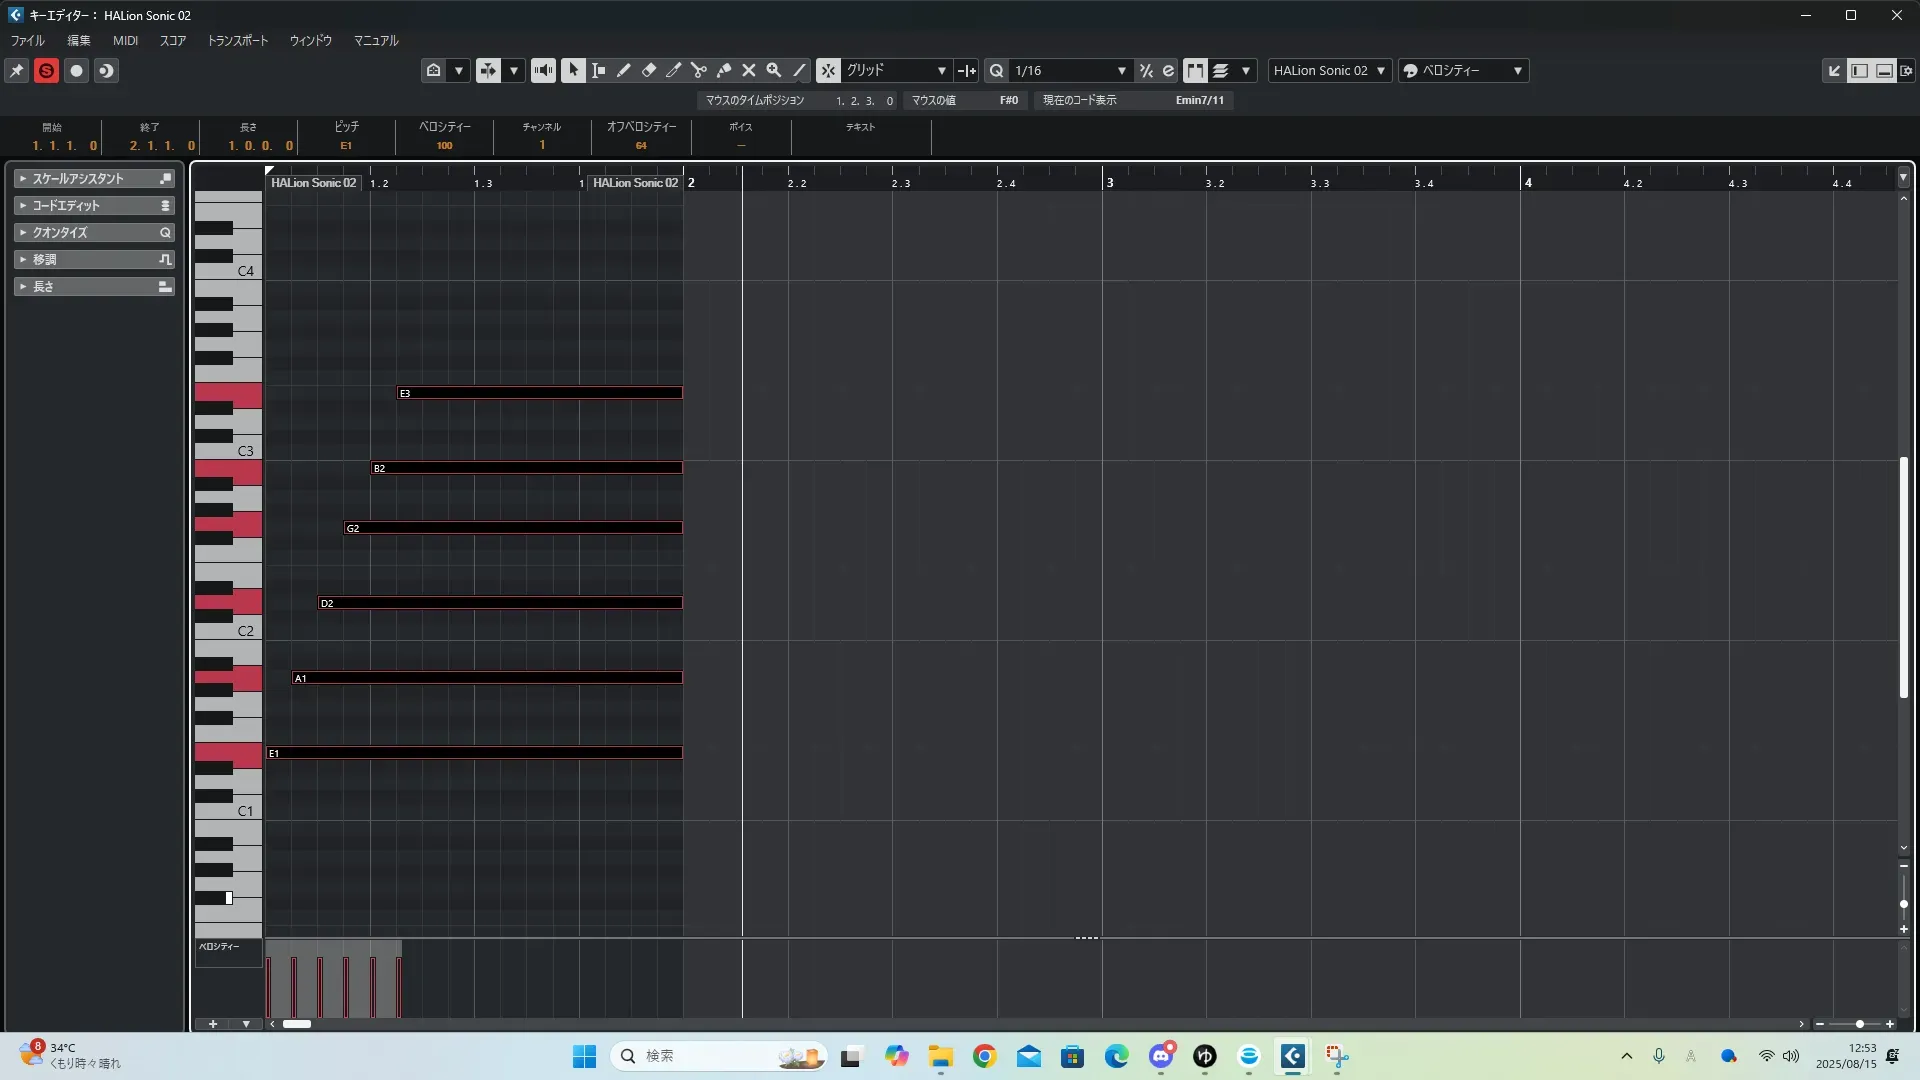
Task: Toggle Snap on/off button
Action: [828, 70]
